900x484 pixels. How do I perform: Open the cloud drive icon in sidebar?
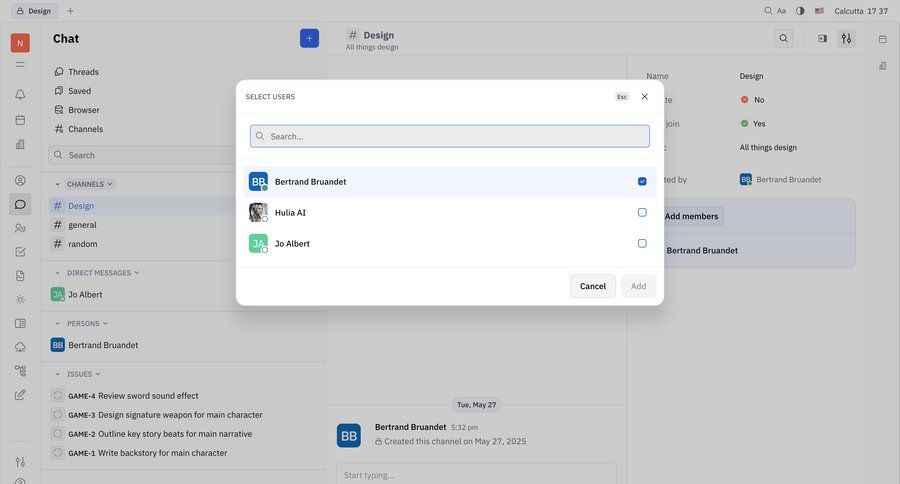coord(20,347)
